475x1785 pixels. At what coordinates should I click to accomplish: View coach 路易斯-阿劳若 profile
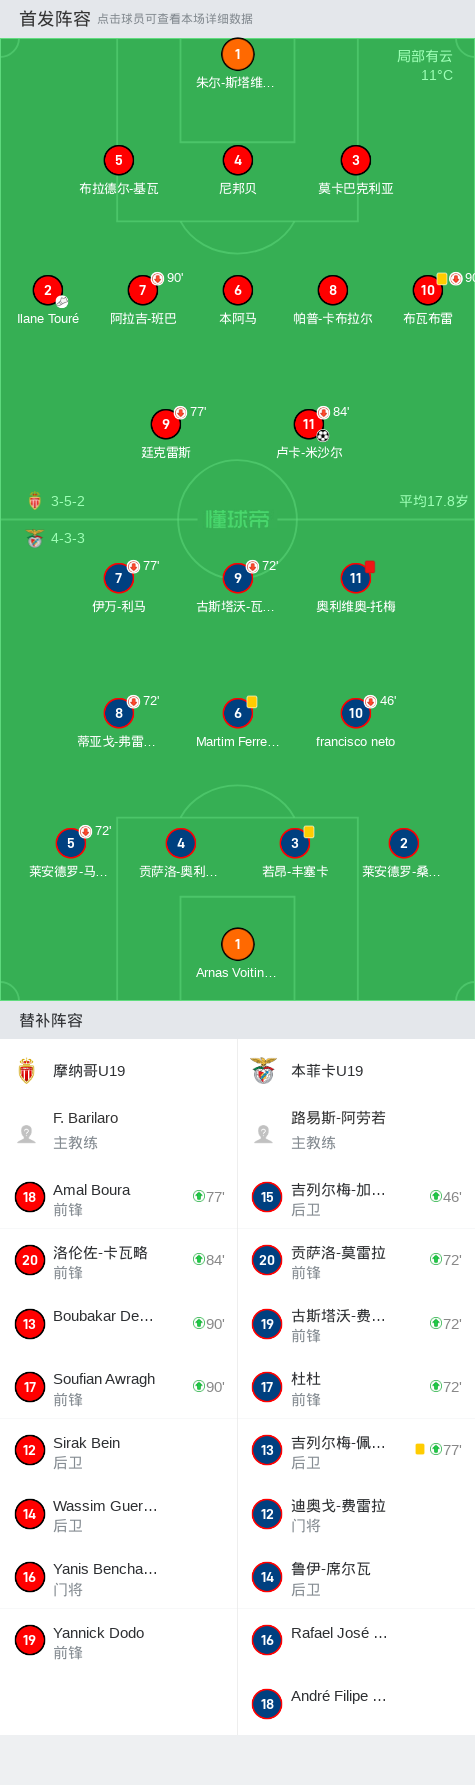pos(356,1130)
